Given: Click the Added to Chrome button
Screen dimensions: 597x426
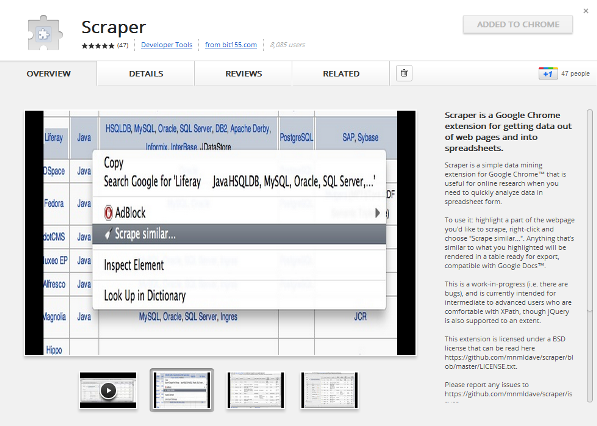Looking at the screenshot, I should 518,24.
